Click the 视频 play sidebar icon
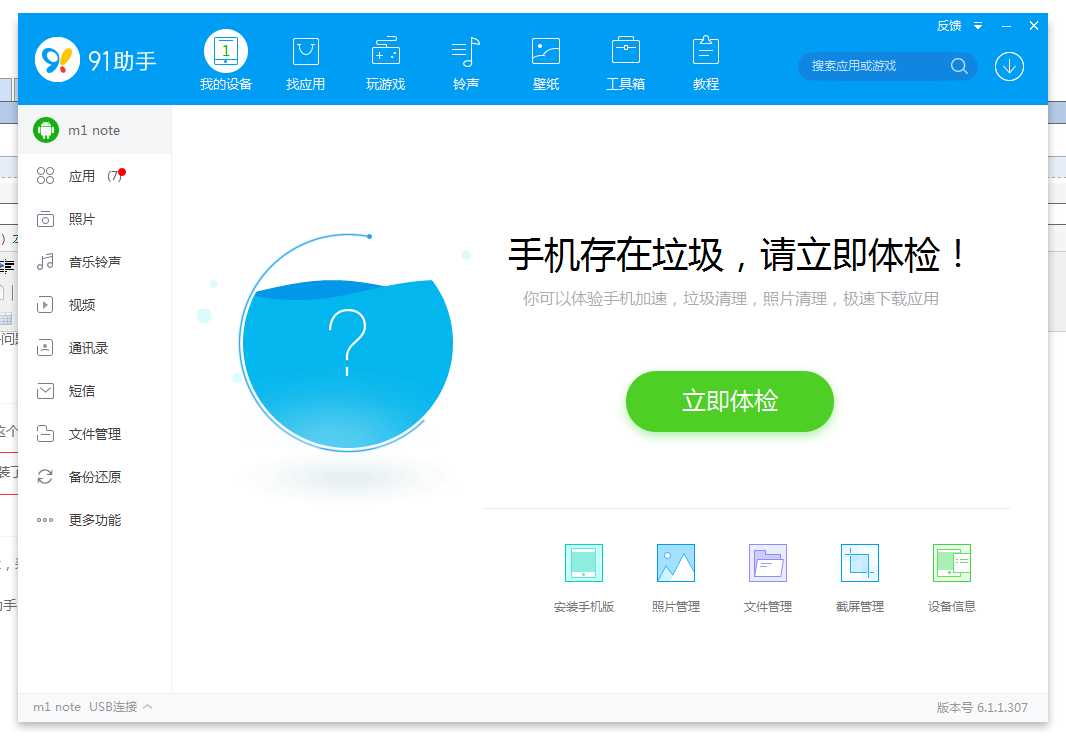1066x745 pixels. pos(46,305)
